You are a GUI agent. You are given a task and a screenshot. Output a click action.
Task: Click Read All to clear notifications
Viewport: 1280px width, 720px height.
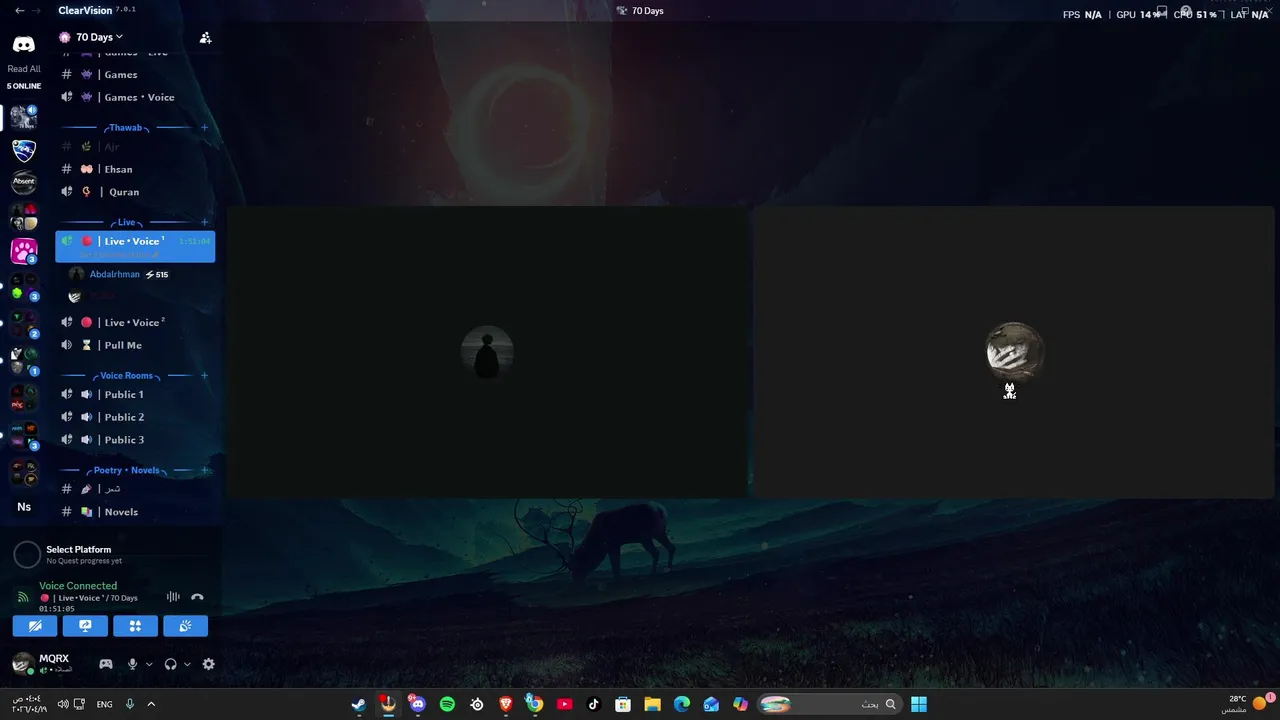pos(24,69)
